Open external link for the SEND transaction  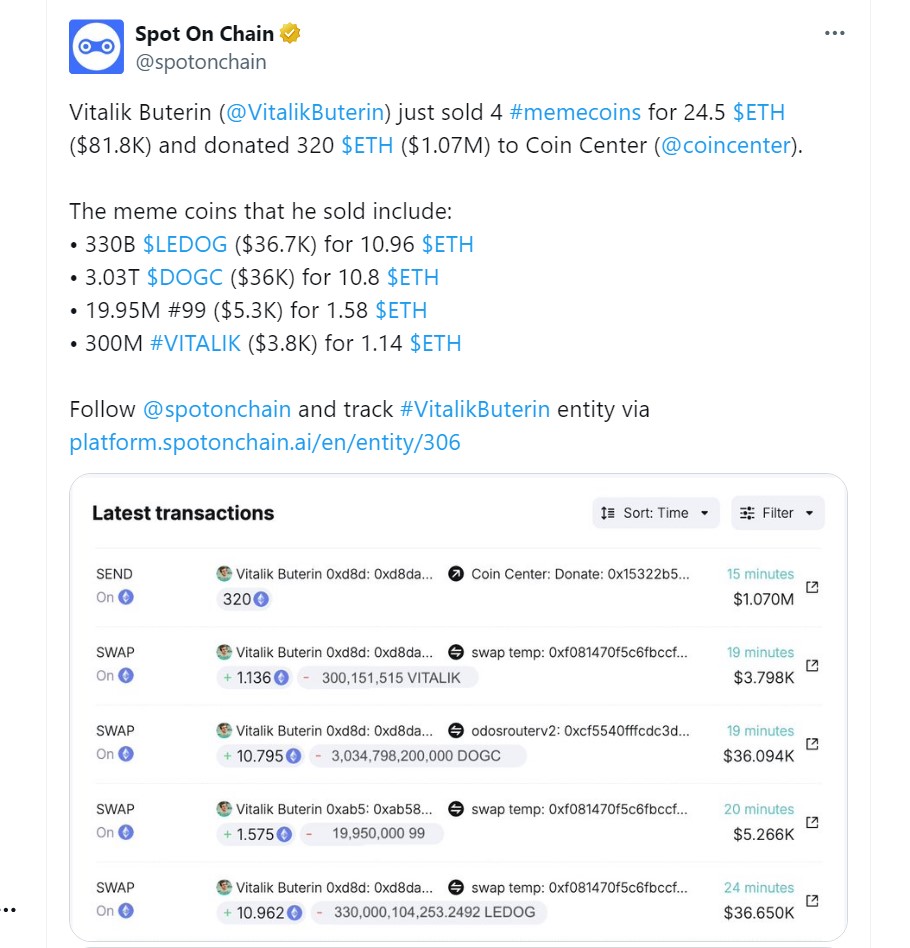coord(812,587)
